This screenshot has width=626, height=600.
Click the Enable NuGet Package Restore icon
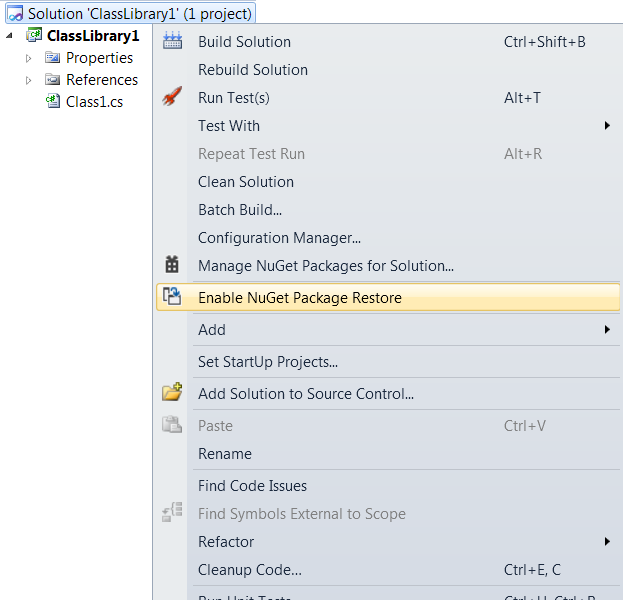(x=172, y=297)
